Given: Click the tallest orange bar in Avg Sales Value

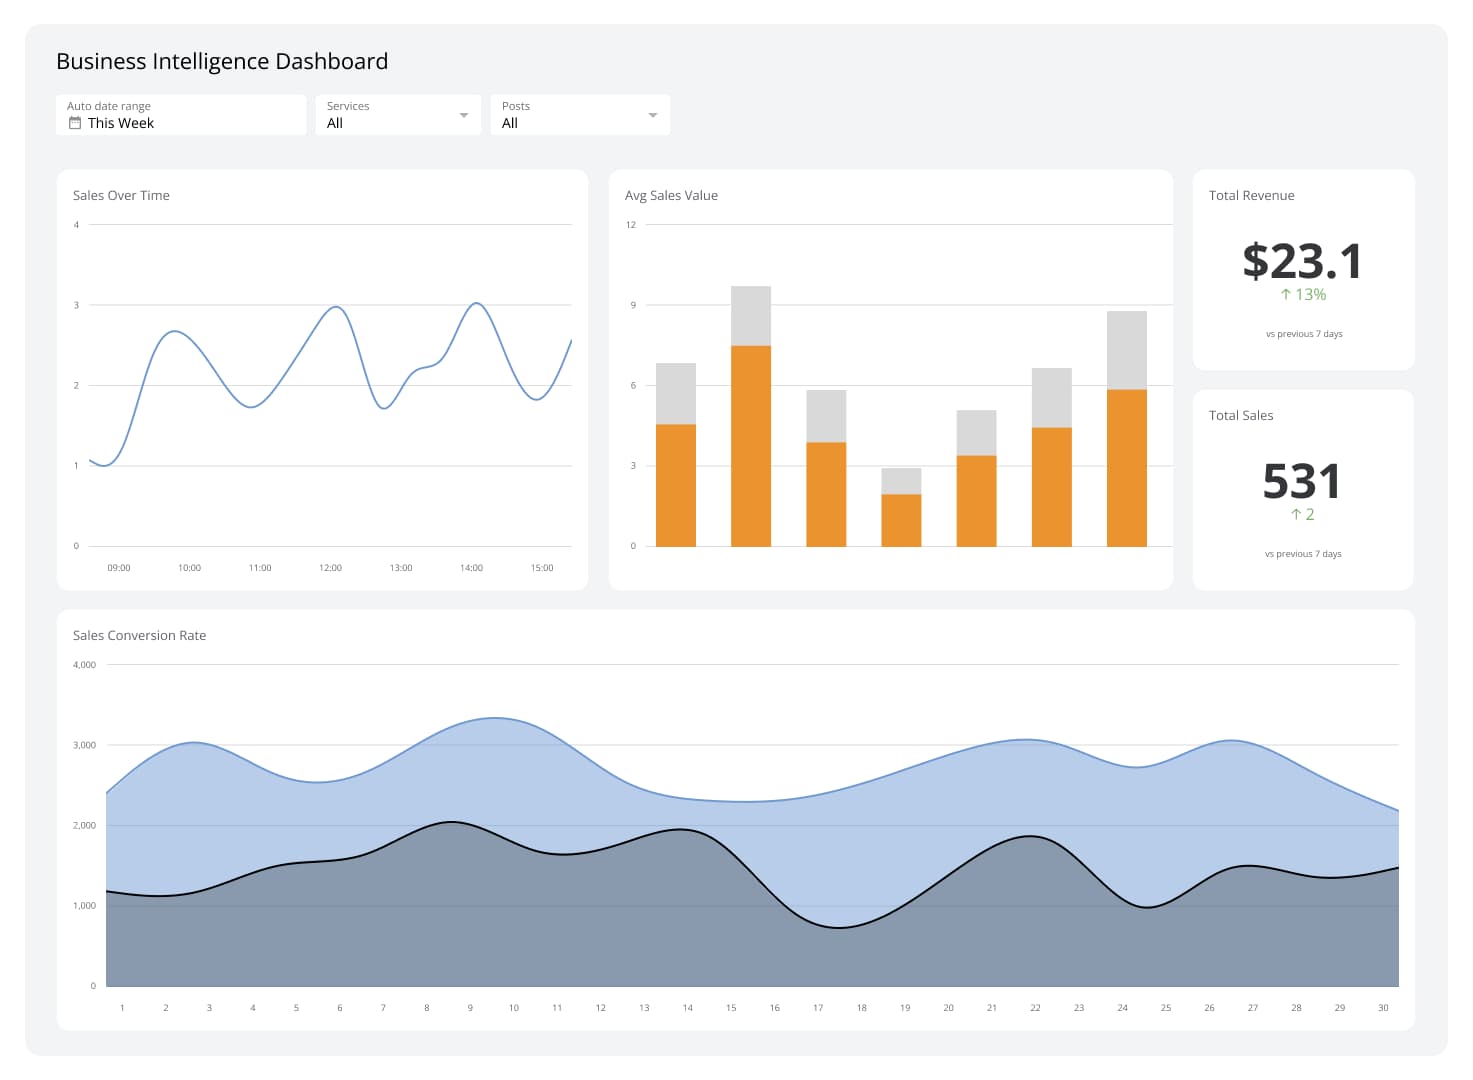Looking at the screenshot, I should pos(750,445).
